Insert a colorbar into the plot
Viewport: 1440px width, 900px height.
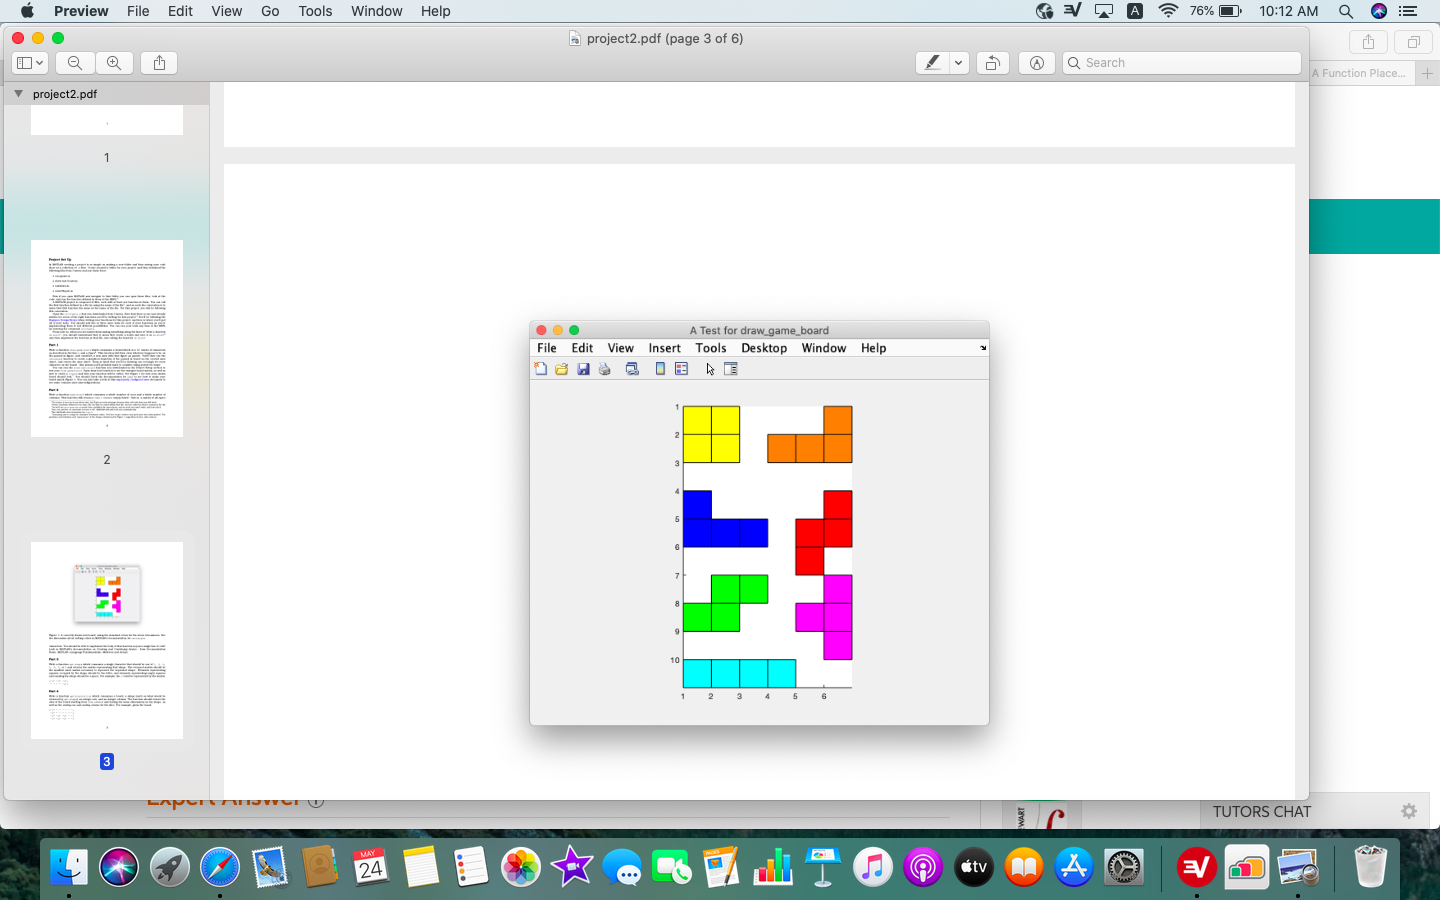tap(659, 369)
